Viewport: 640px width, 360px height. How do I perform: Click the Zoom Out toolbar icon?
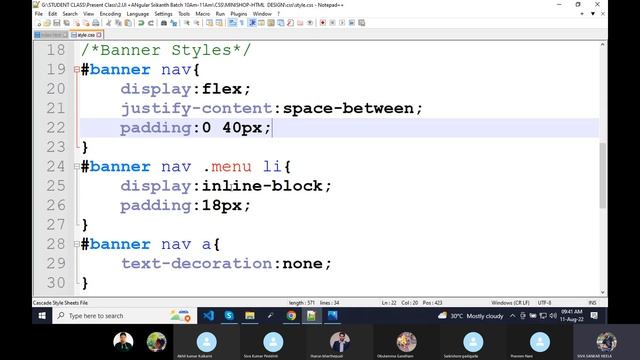[197, 23]
